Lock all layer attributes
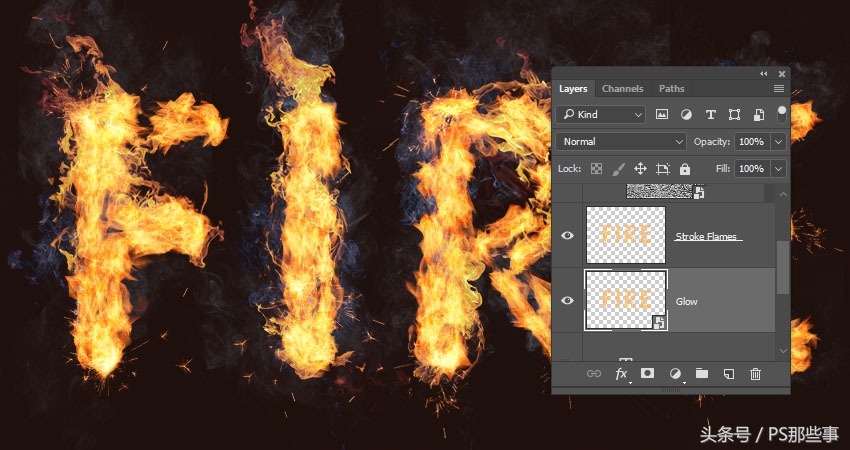This screenshot has height=450, width=850. point(685,169)
